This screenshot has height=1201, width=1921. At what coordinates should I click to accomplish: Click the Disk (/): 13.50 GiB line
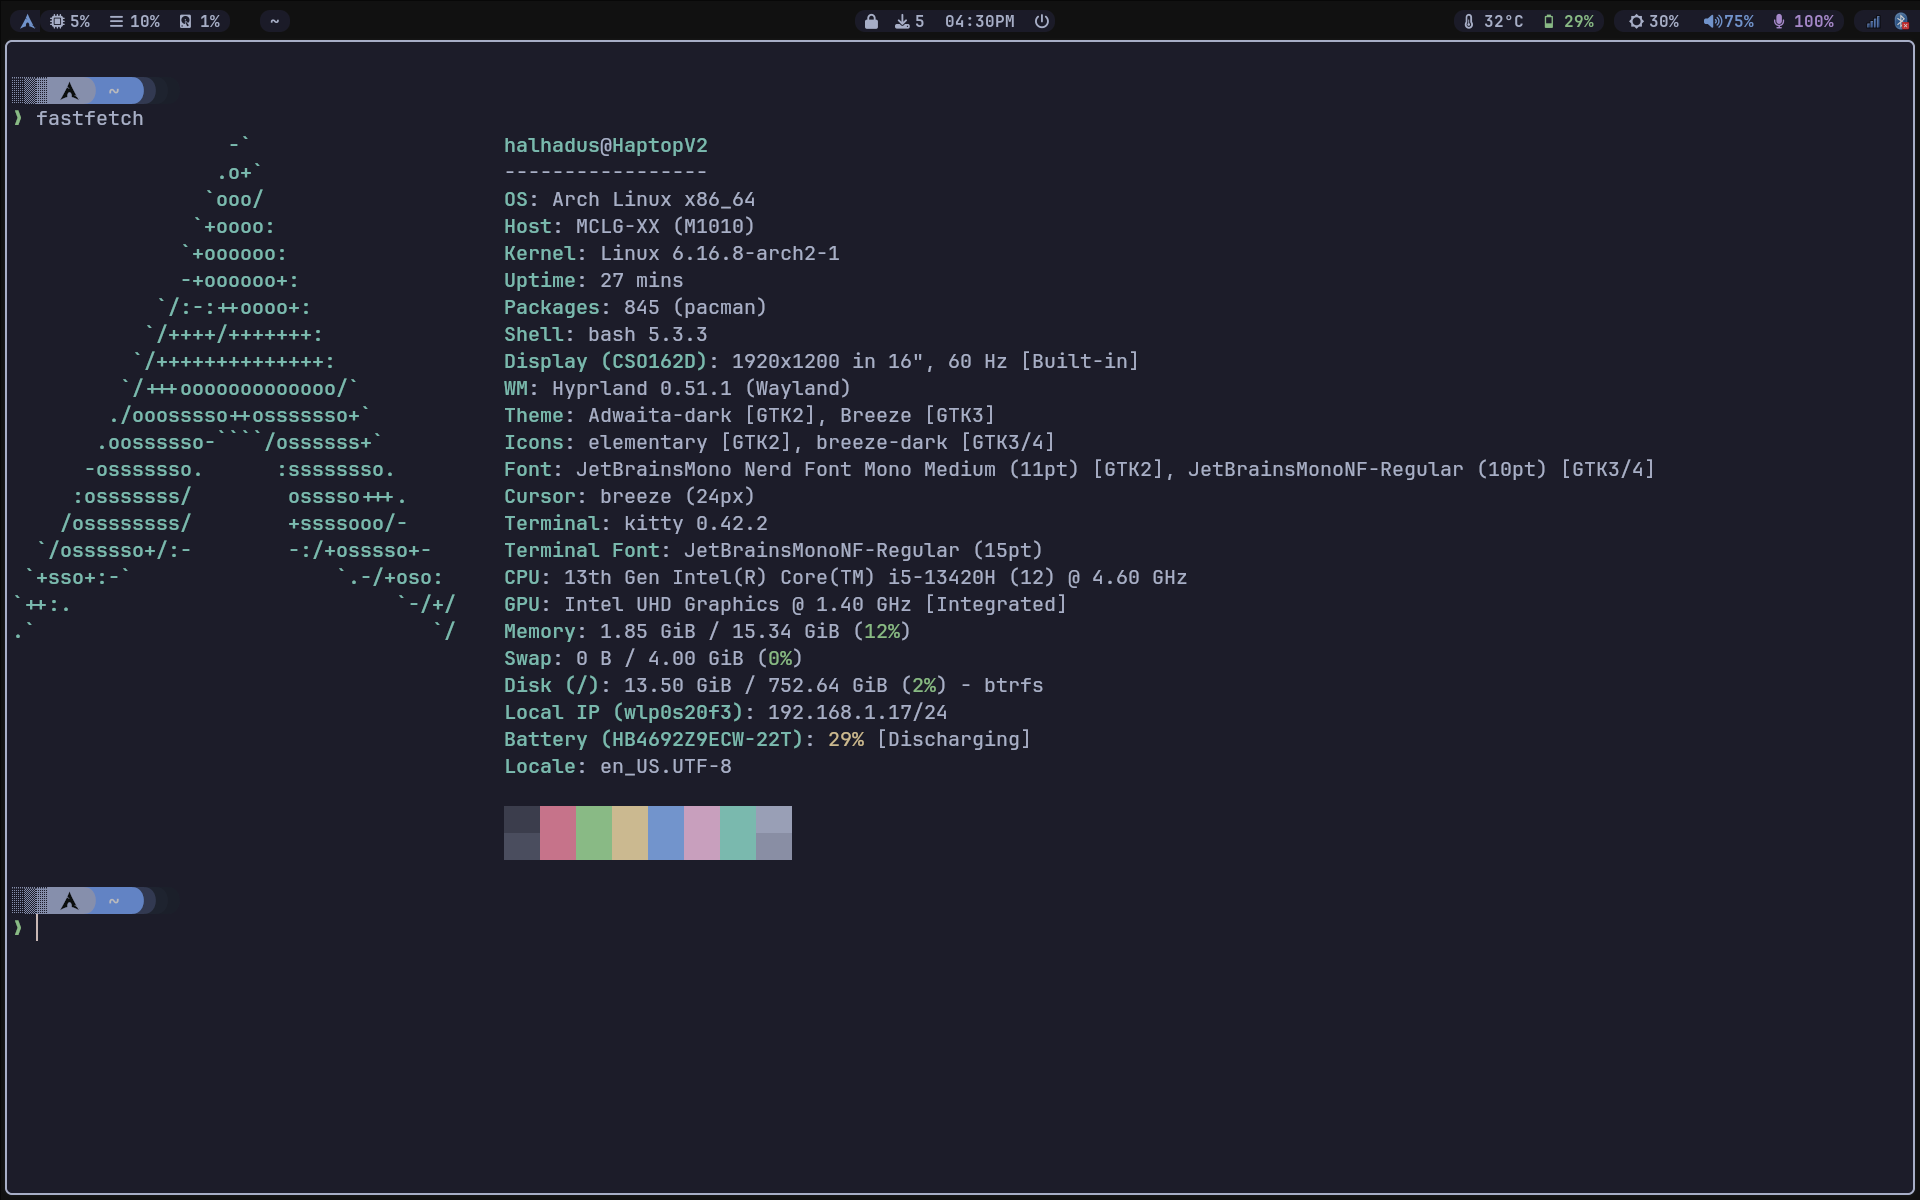(774, 686)
